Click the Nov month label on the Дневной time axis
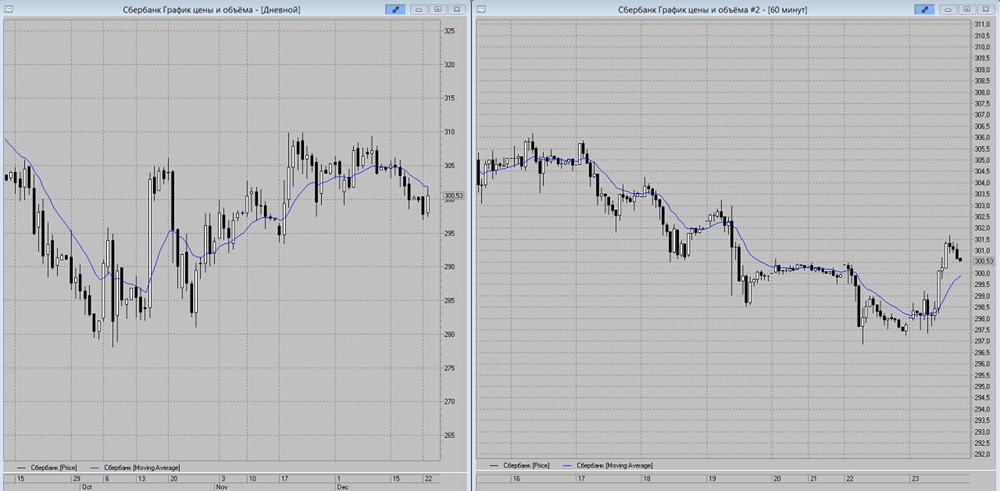The width and height of the screenshot is (1000, 491). pyautogui.click(x=222, y=487)
